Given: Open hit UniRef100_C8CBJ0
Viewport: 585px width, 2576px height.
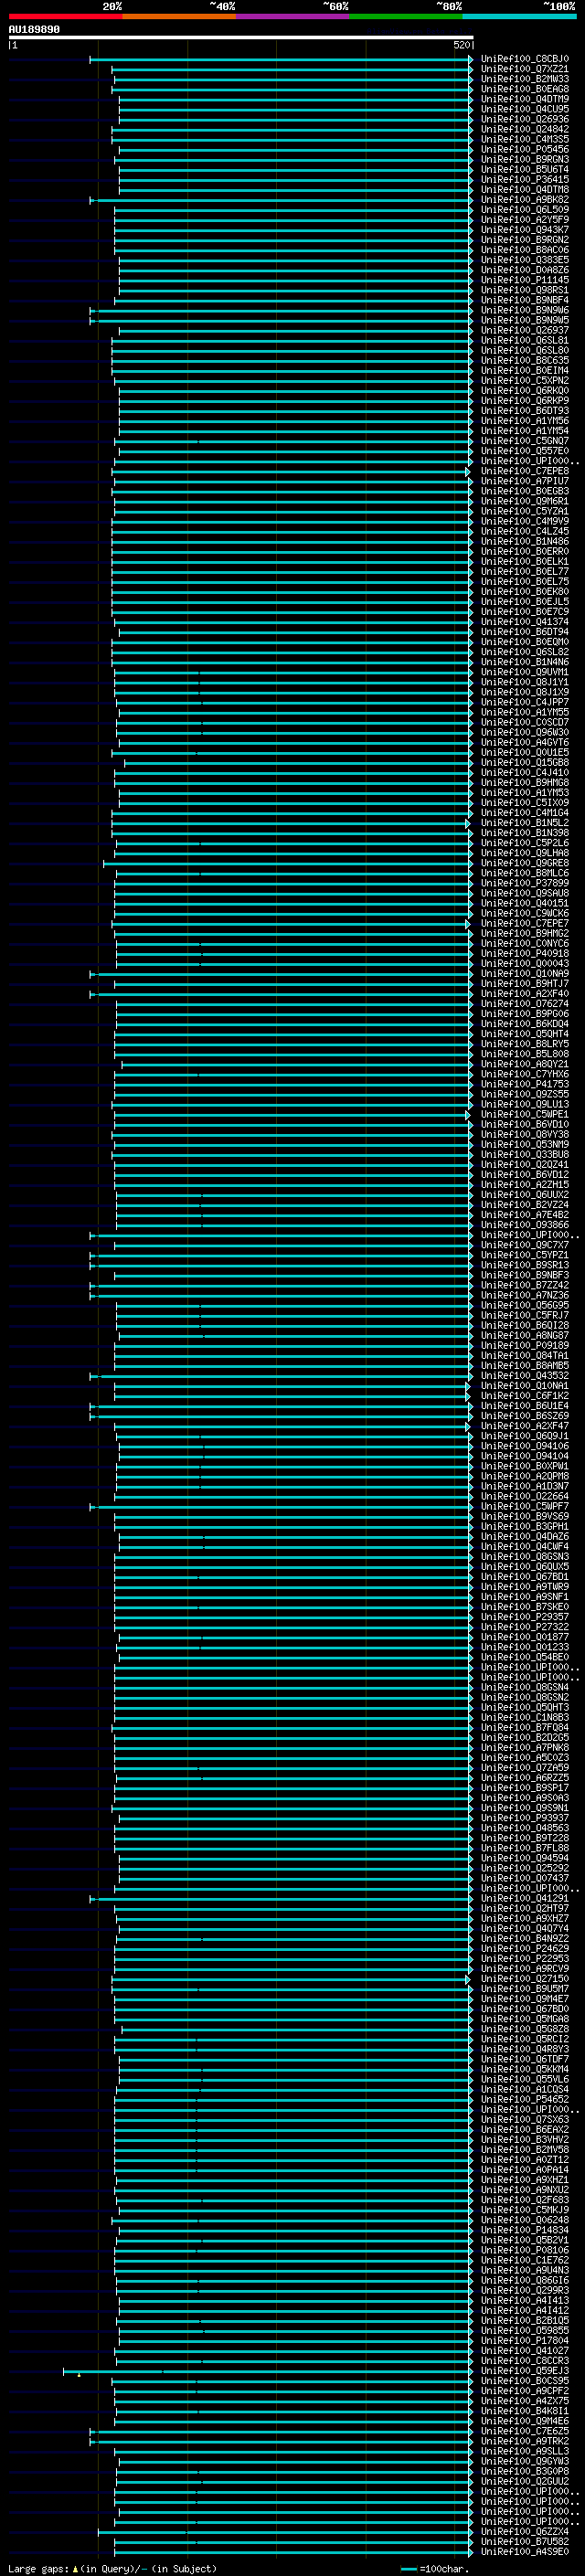Looking at the screenshot, I should [x=525, y=59].
